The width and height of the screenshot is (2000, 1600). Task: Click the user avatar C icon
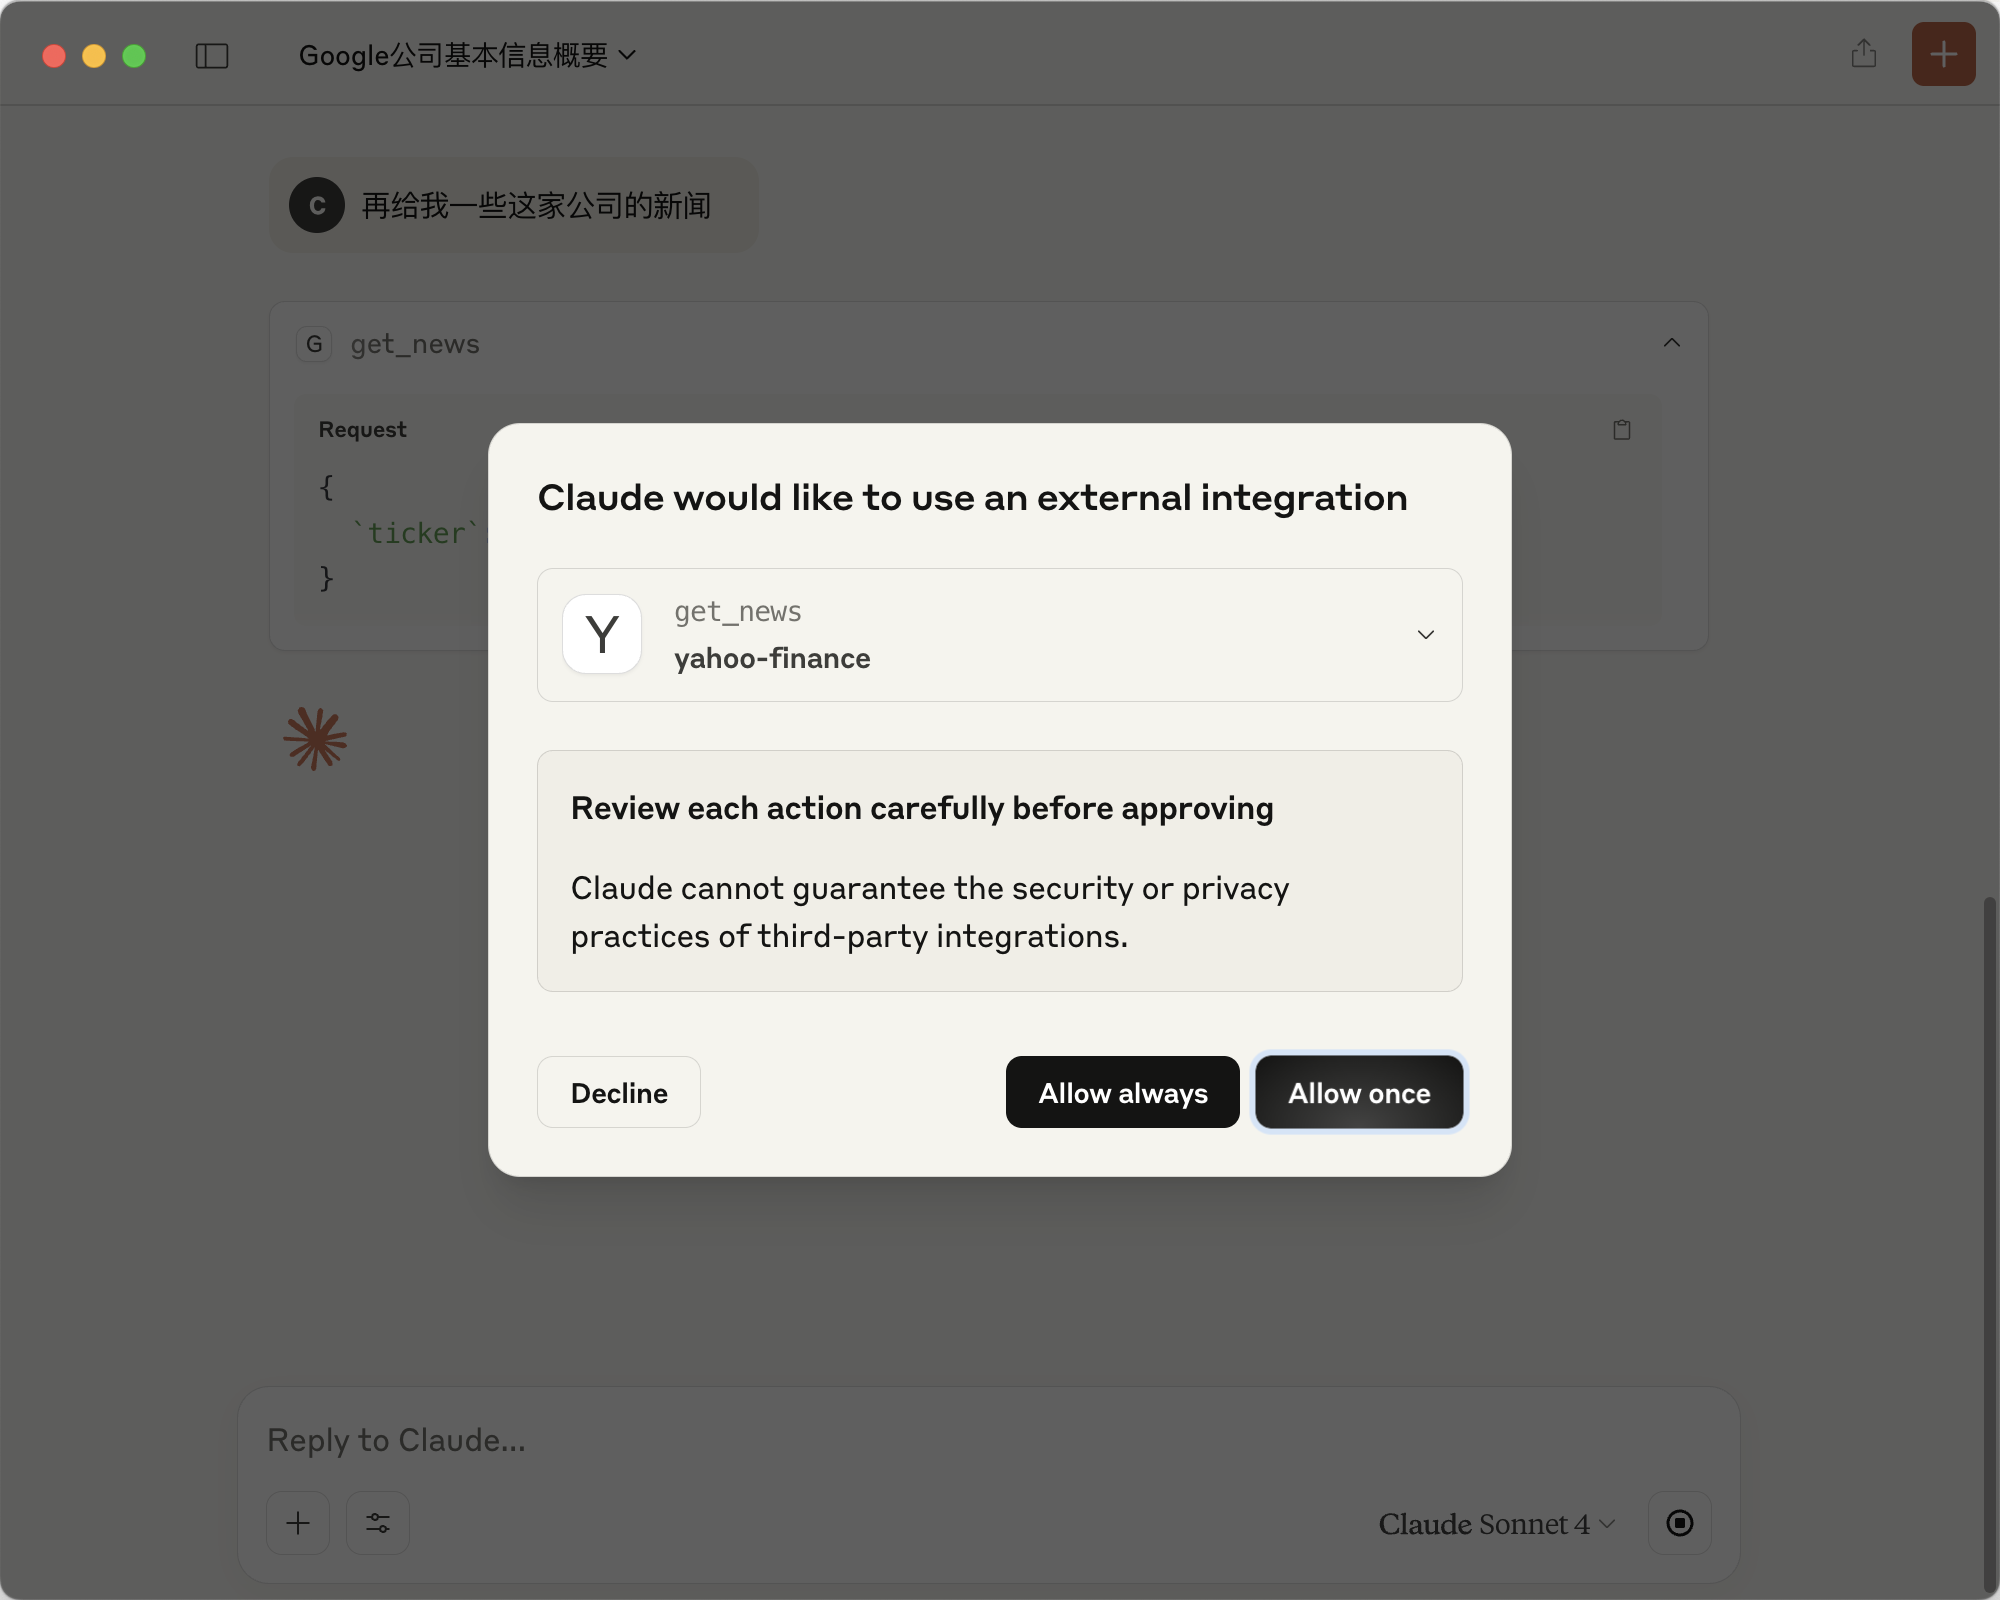pyautogui.click(x=317, y=206)
